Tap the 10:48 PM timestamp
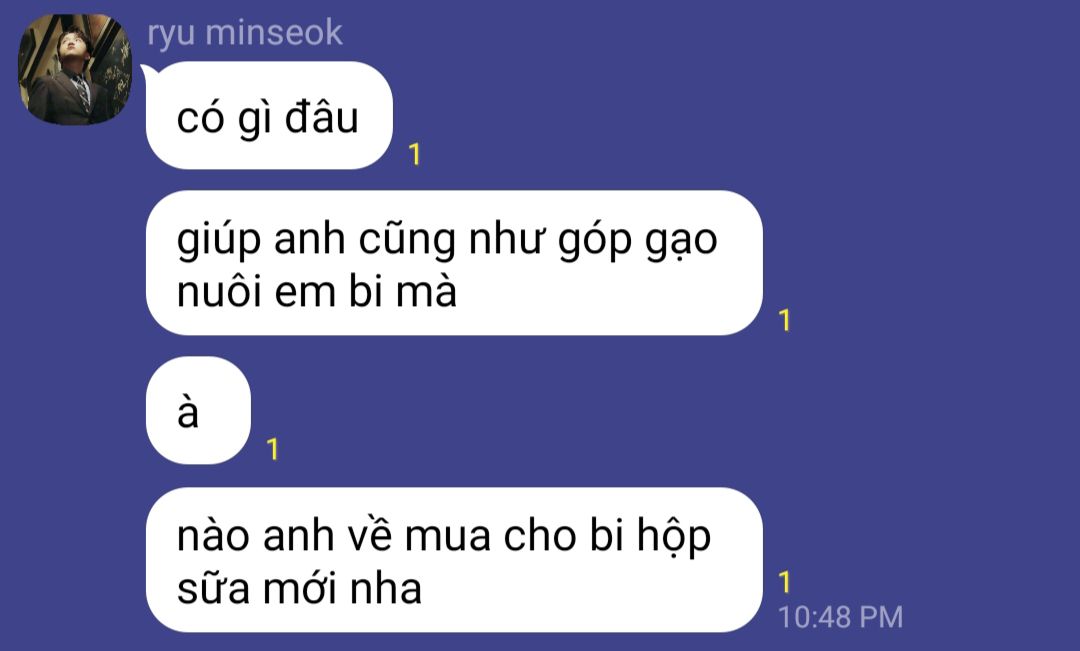Image resolution: width=1080 pixels, height=651 pixels. tap(840, 617)
